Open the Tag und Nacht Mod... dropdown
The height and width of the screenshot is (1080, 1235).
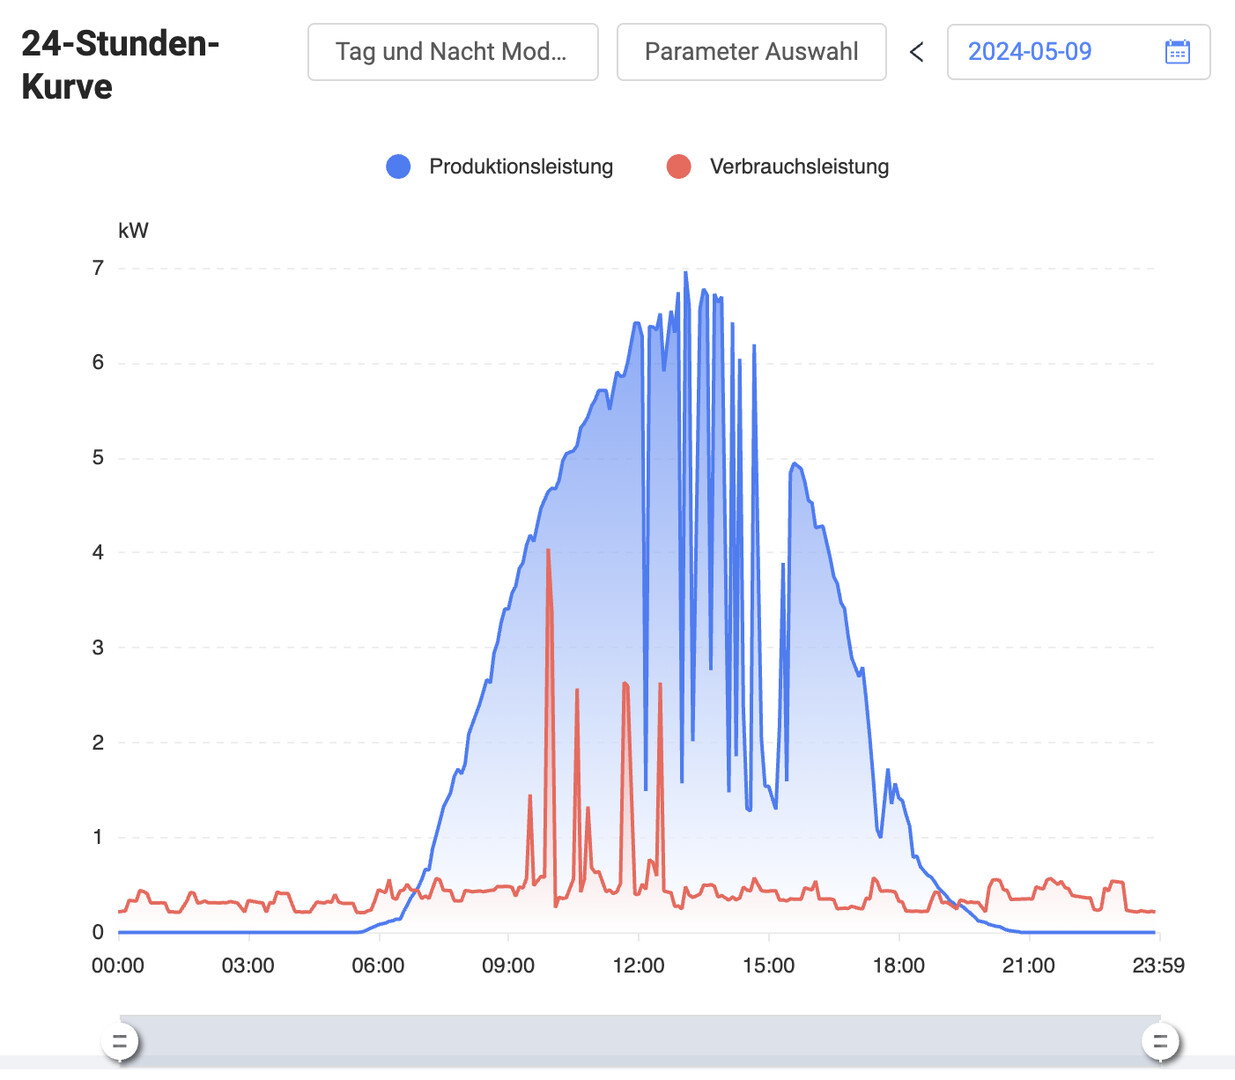[x=453, y=52]
